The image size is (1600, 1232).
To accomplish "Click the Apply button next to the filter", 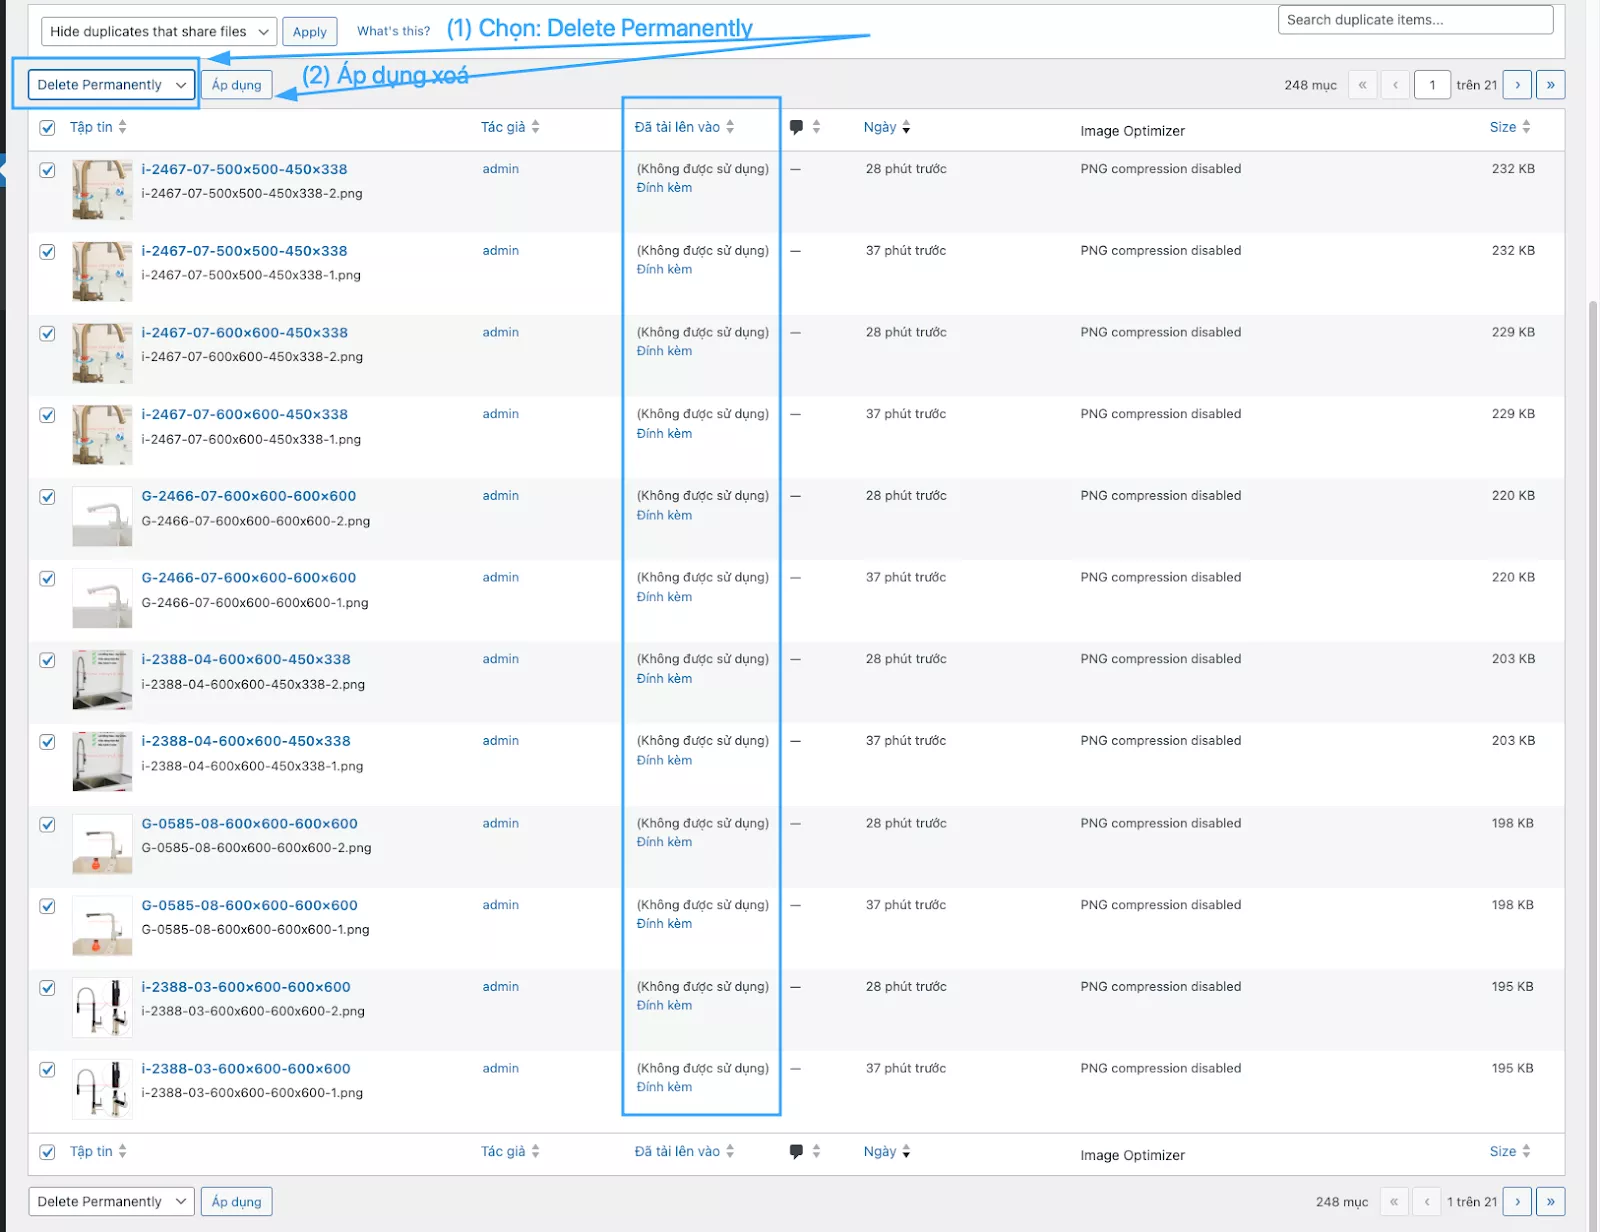I will (x=309, y=31).
